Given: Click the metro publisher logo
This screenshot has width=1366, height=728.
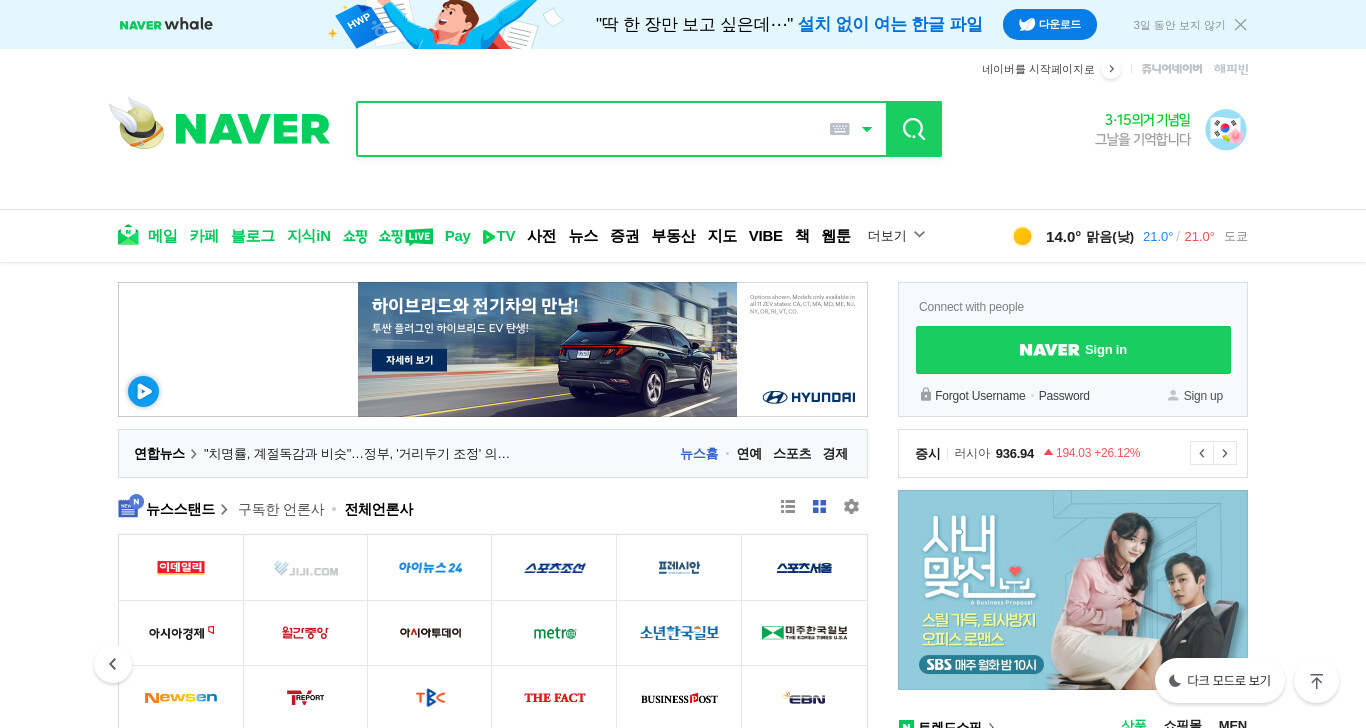Looking at the screenshot, I should [x=554, y=633].
